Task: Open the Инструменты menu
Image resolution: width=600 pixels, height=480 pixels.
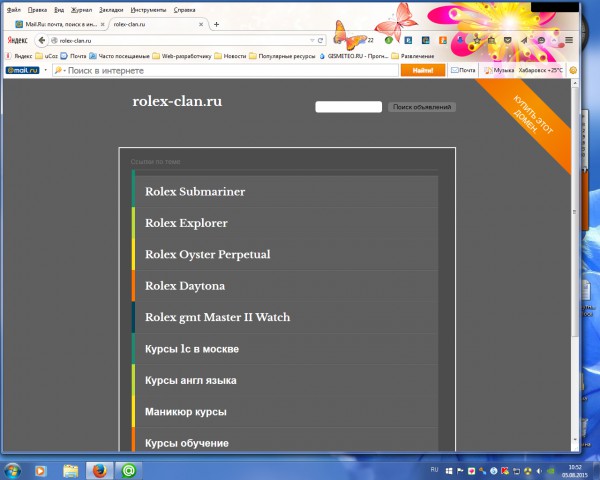Action: click(148, 10)
